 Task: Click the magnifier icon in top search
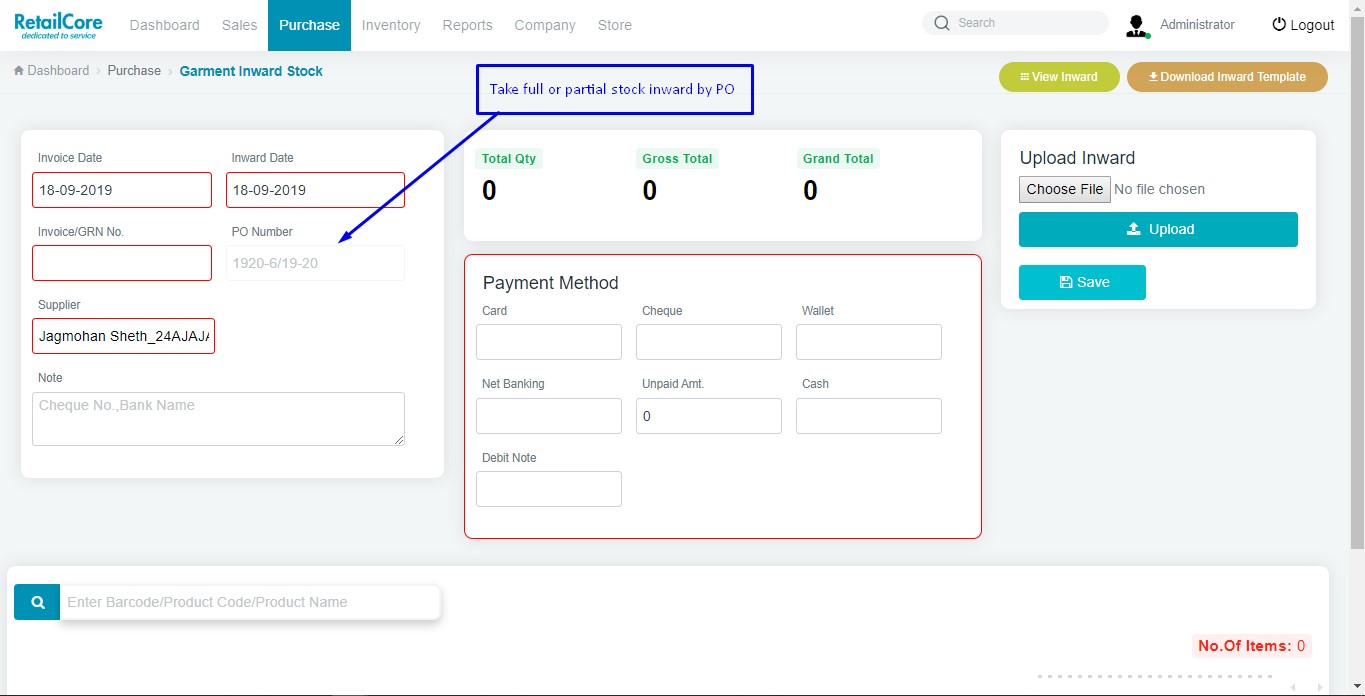click(941, 23)
